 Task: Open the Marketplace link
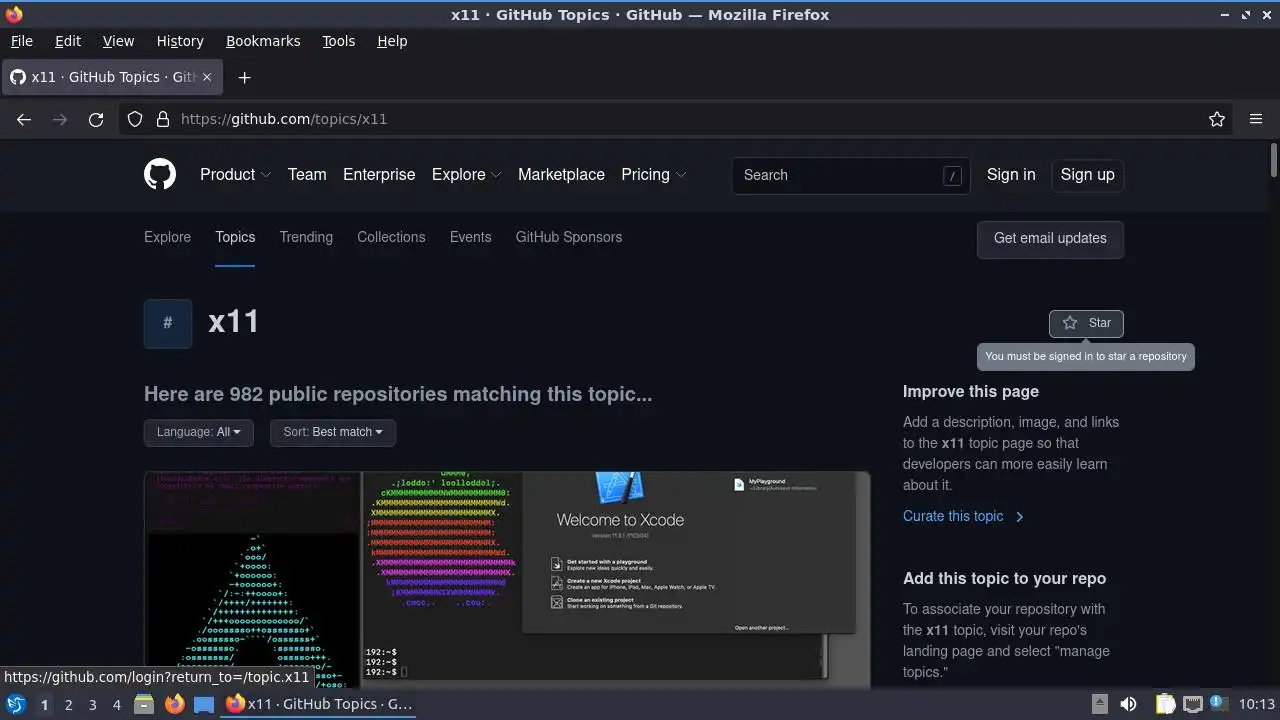pyautogui.click(x=561, y=174)
